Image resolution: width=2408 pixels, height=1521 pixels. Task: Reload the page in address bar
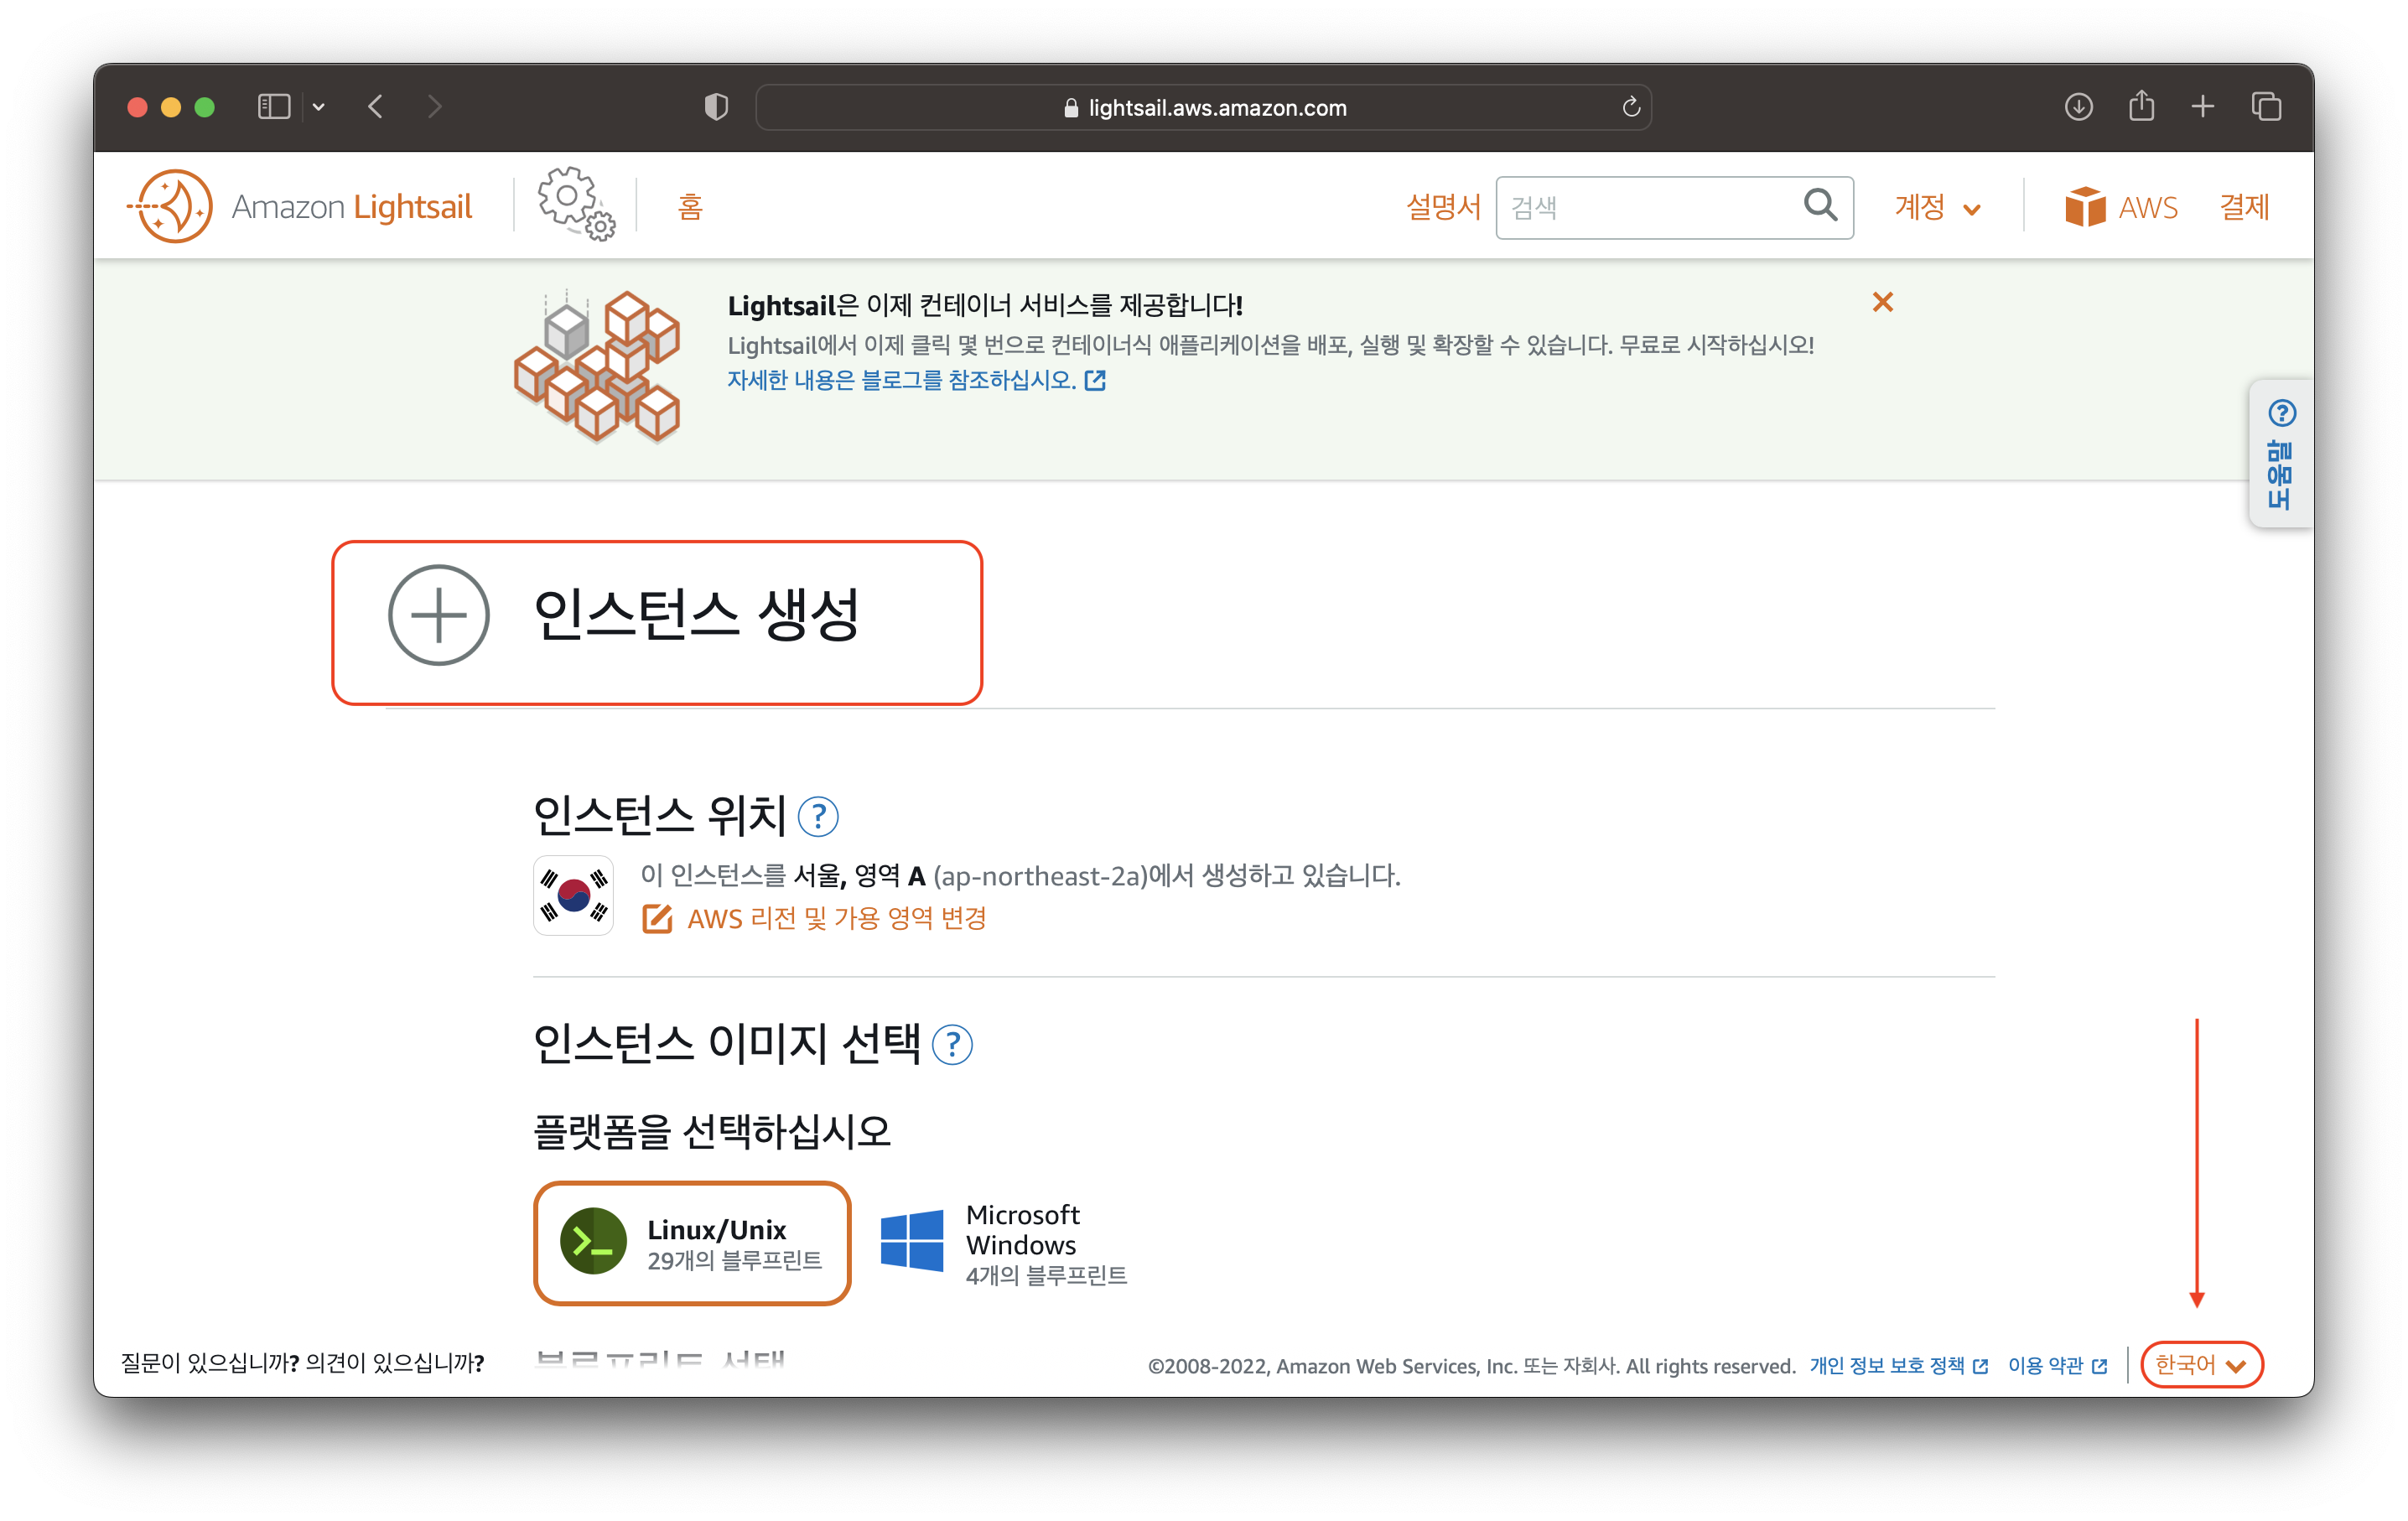(x=1630, y=107)
